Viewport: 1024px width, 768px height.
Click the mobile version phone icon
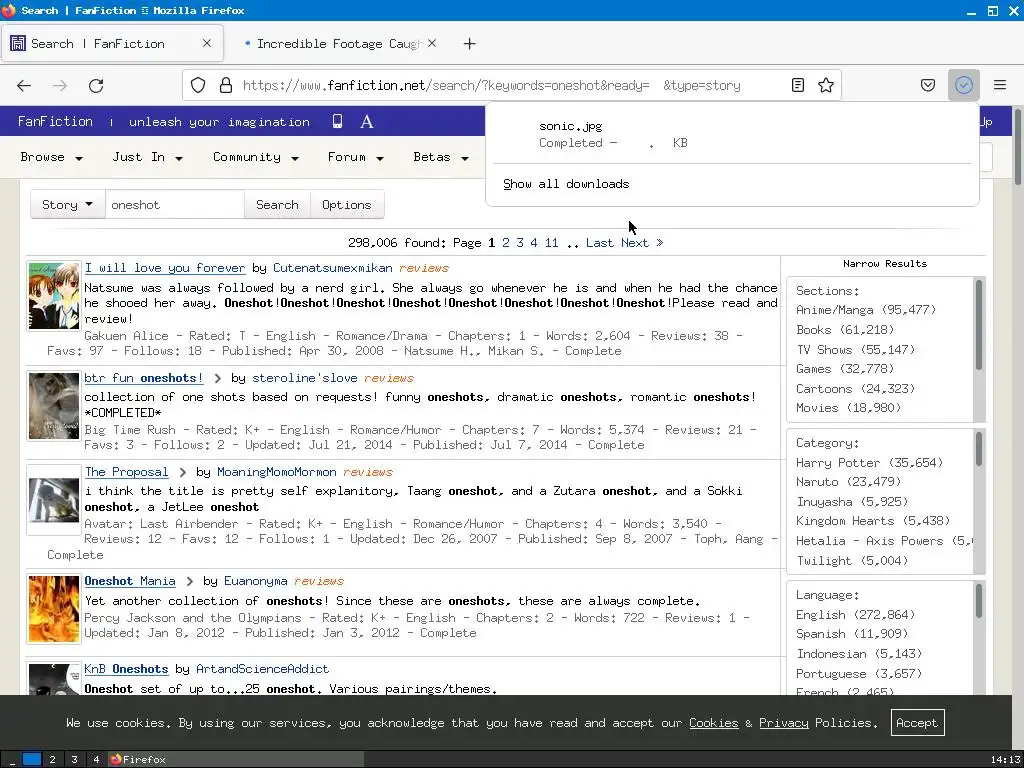(337, 121)
